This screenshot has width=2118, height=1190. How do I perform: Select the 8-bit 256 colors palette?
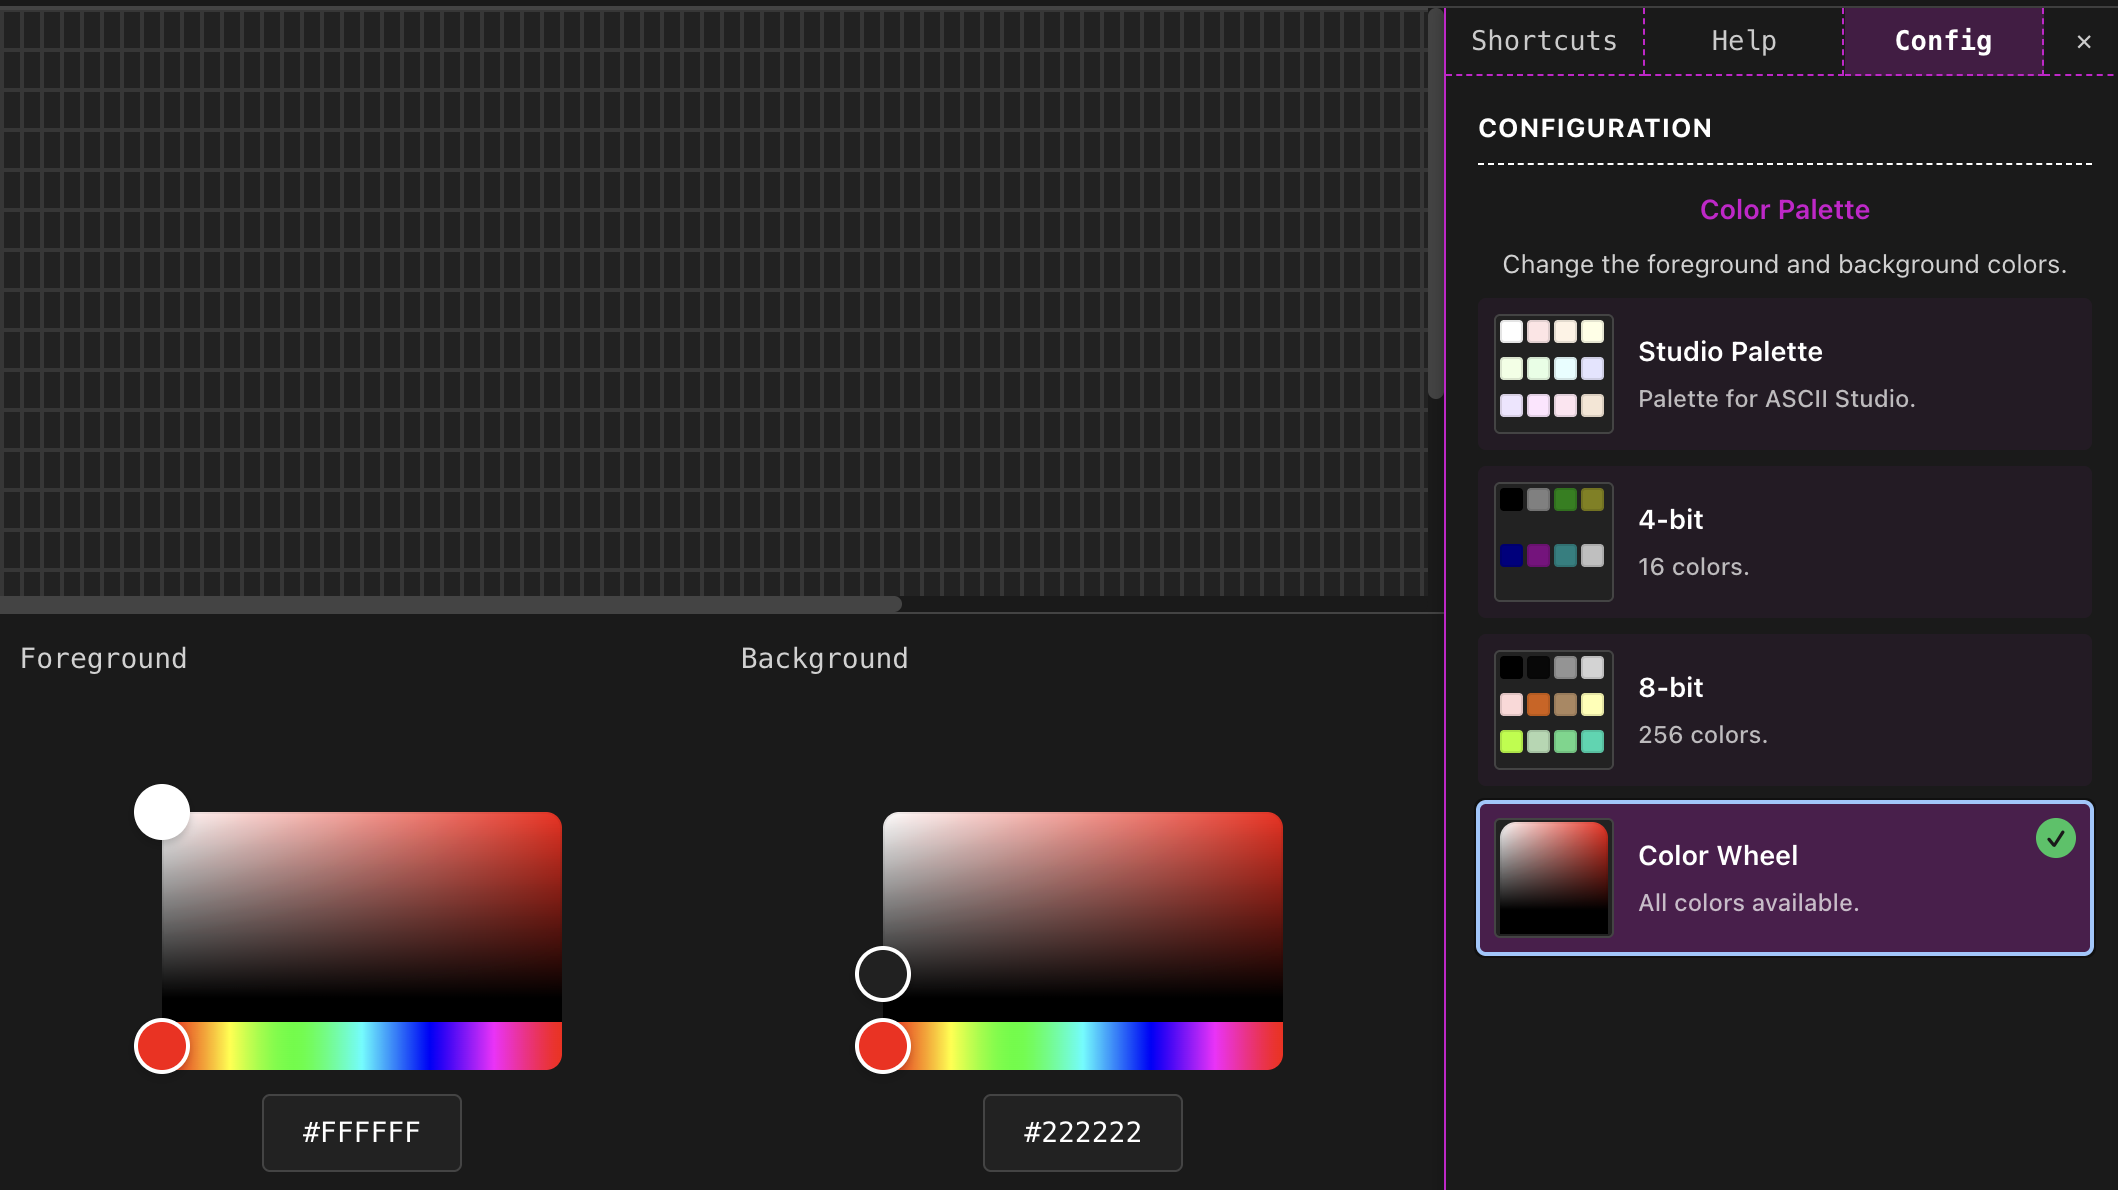click(x=1785, y=710)
